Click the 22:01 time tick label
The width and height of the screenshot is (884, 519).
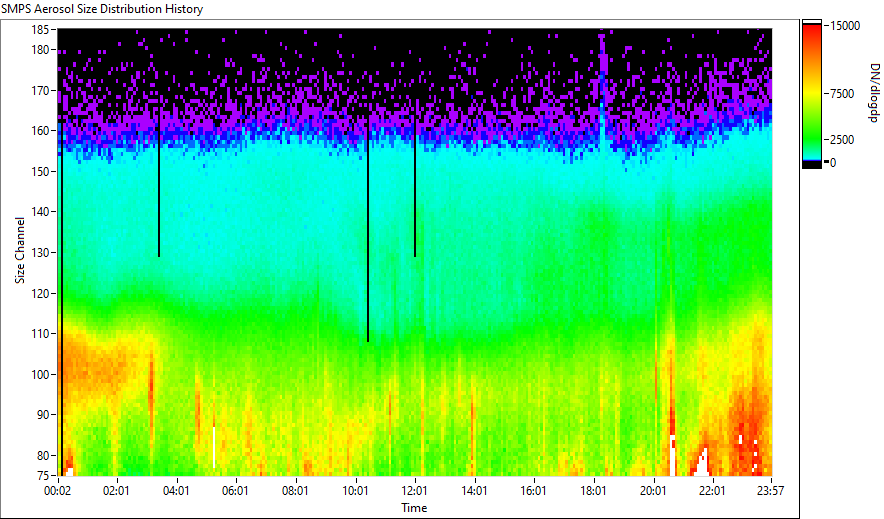[x=712, y=491]
